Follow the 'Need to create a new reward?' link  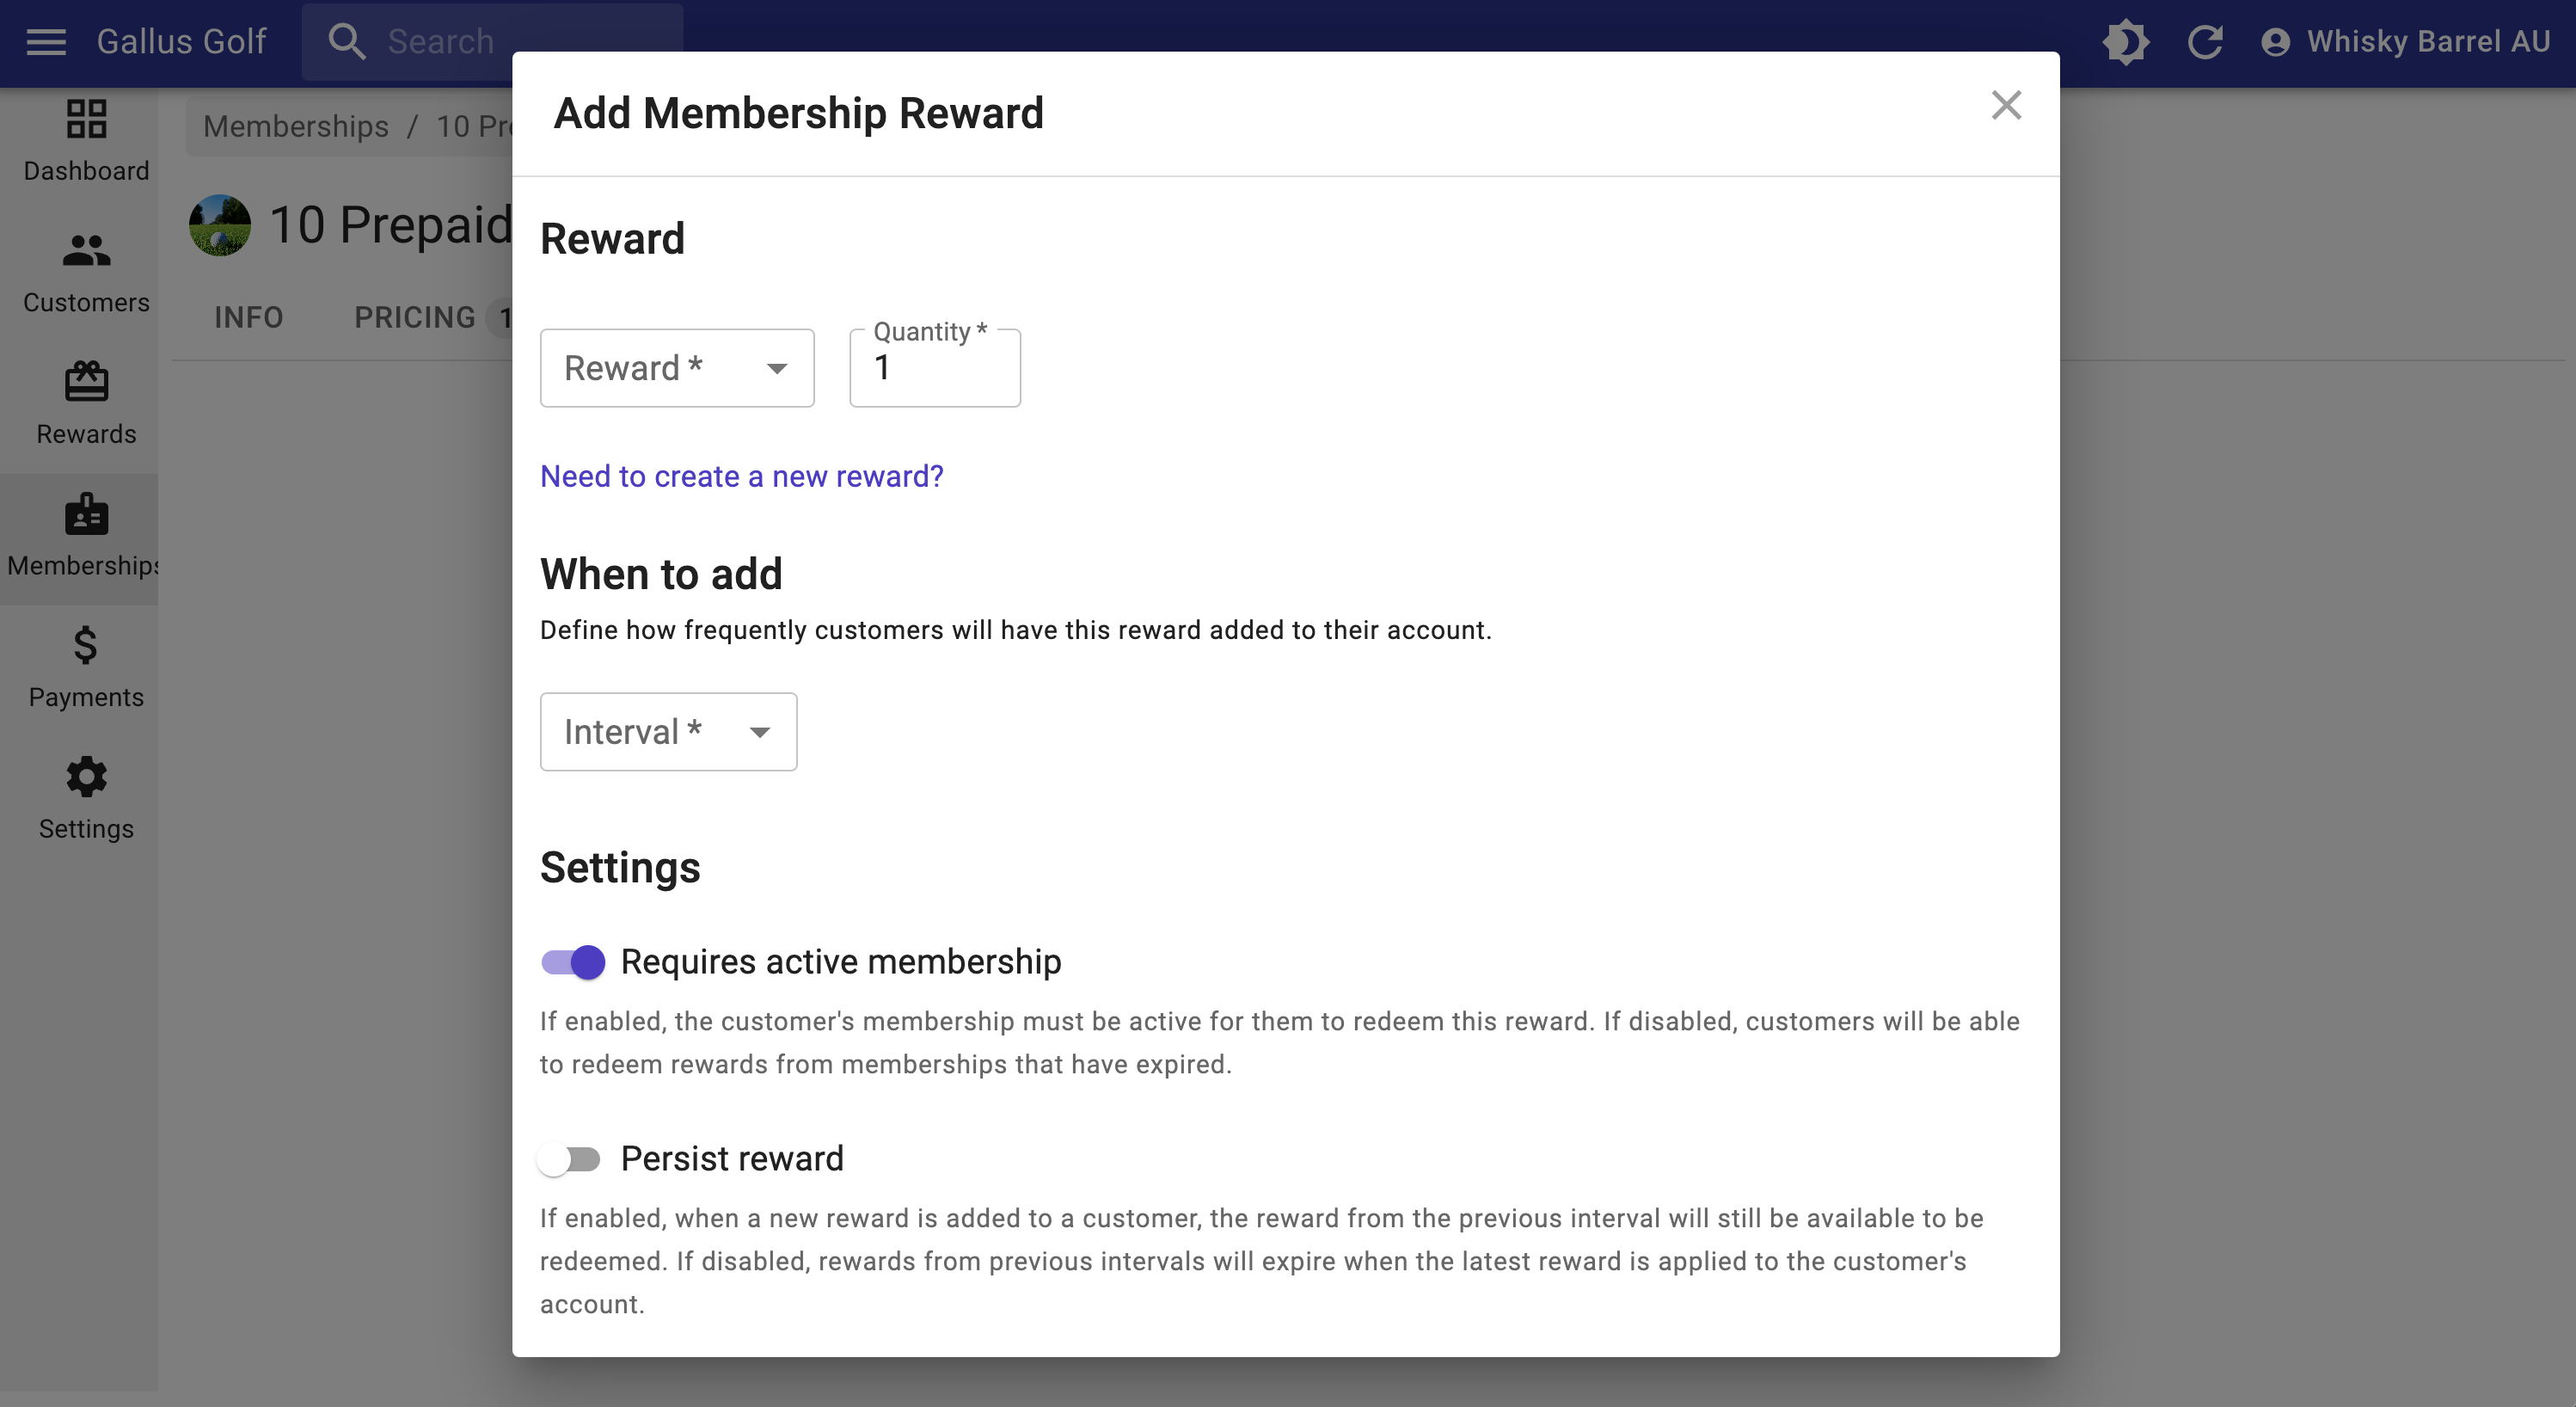coord(741,476)
